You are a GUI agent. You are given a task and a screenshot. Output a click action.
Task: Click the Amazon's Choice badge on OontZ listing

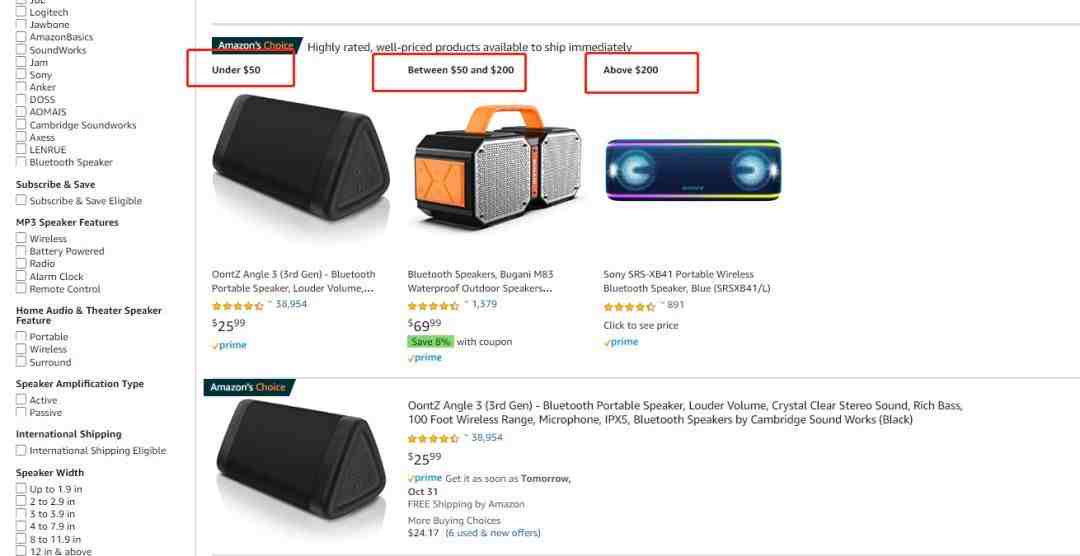coord(249,387)
